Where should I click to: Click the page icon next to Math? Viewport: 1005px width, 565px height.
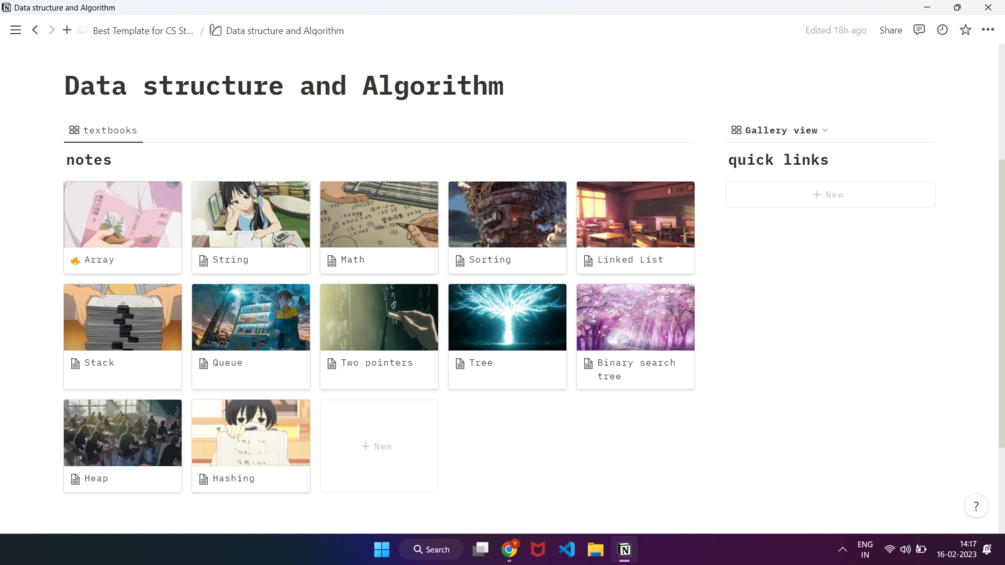(x=331, y=260)
